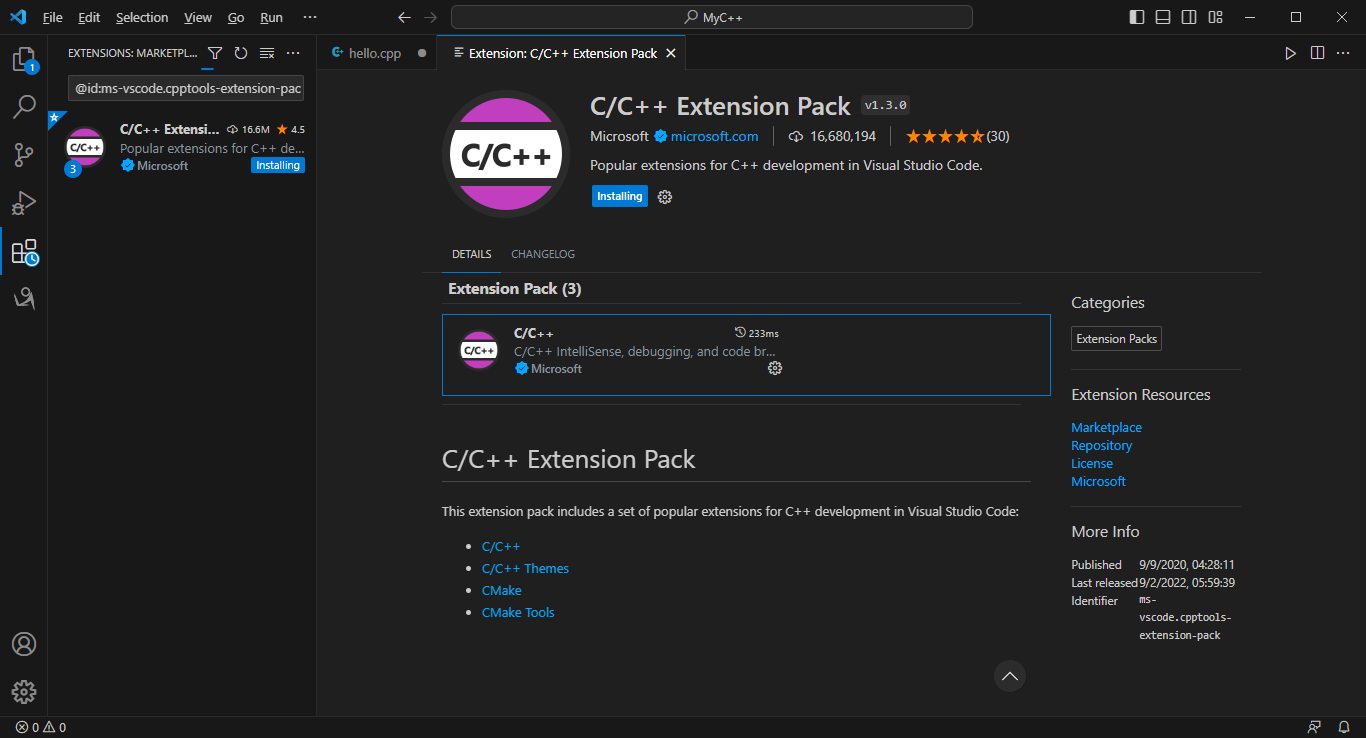Open the View menu
This screenshot has width=1366, height=738.
[198, 17]
